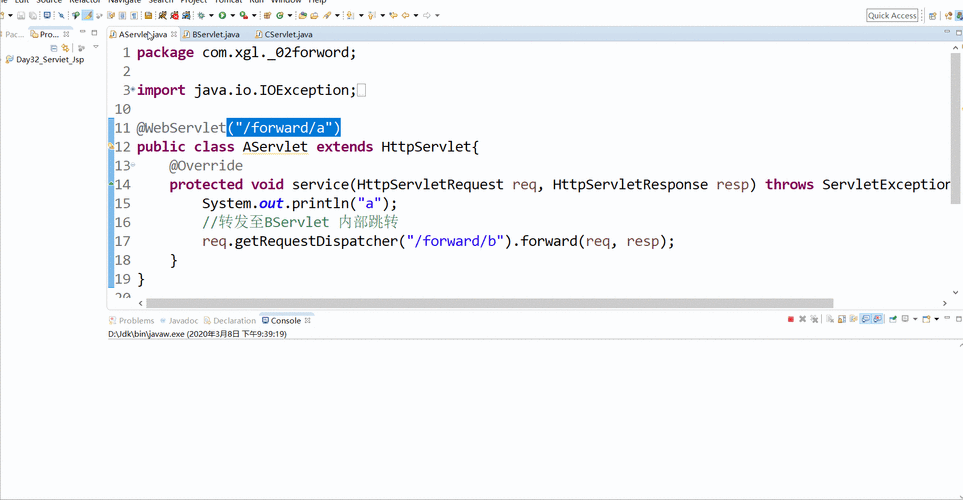The height and width of the screenshot is (500, 963).
Task: Open the New Java Class dropdown arrow
Action: (290, 15)
